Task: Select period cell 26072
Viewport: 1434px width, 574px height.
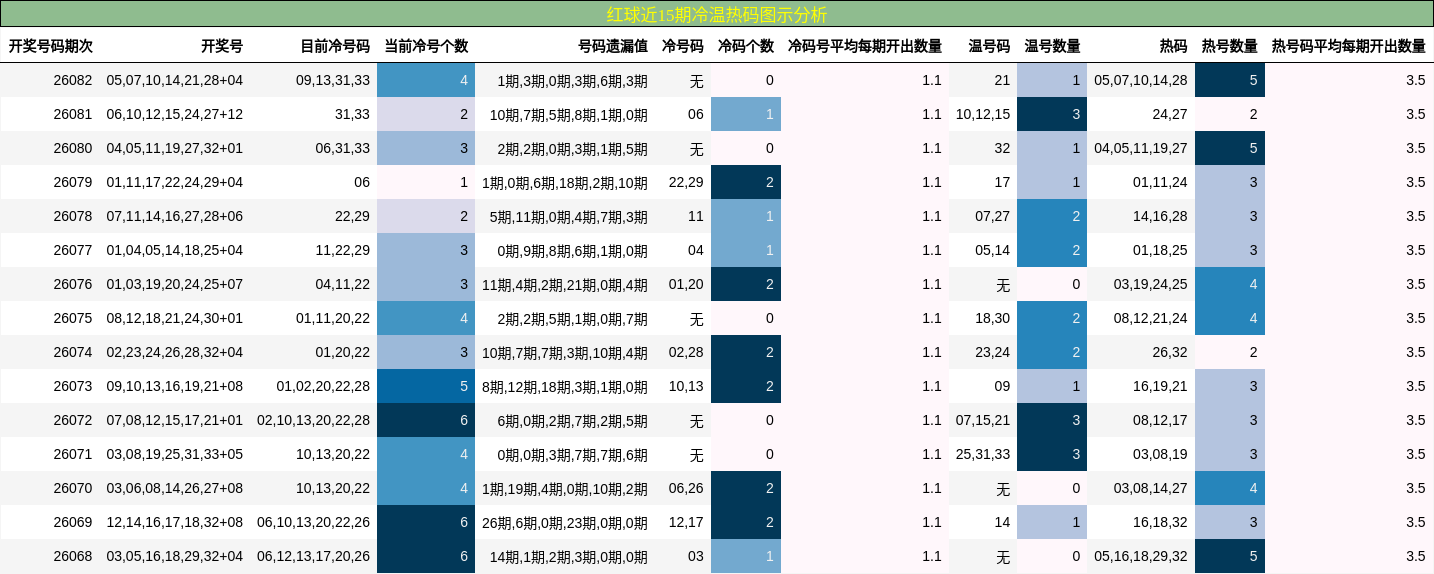Action: [x=73, y=420]
